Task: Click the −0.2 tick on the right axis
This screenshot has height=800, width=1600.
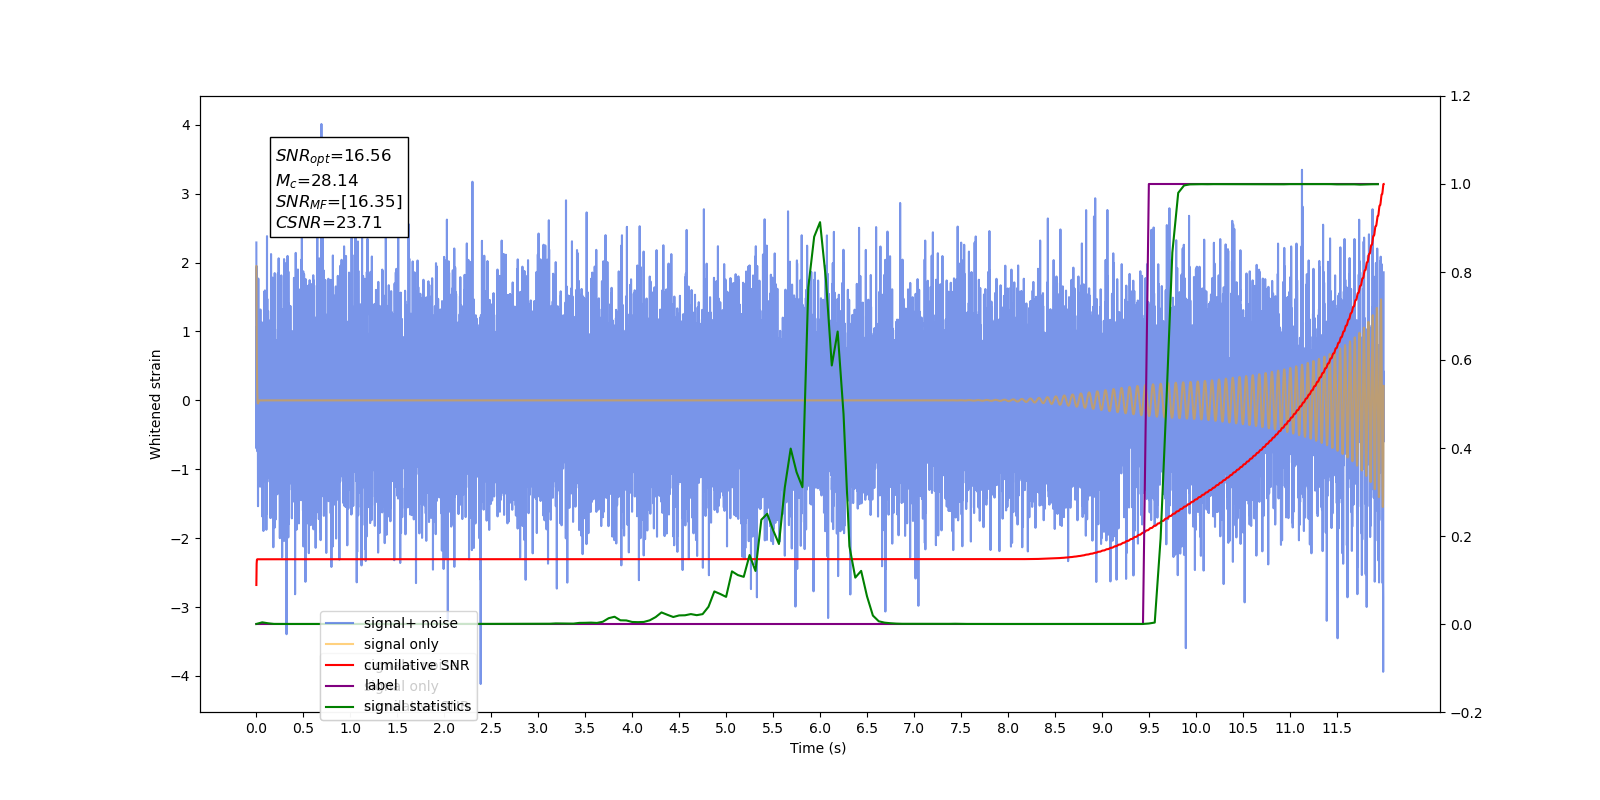Action: point(1465,713)
